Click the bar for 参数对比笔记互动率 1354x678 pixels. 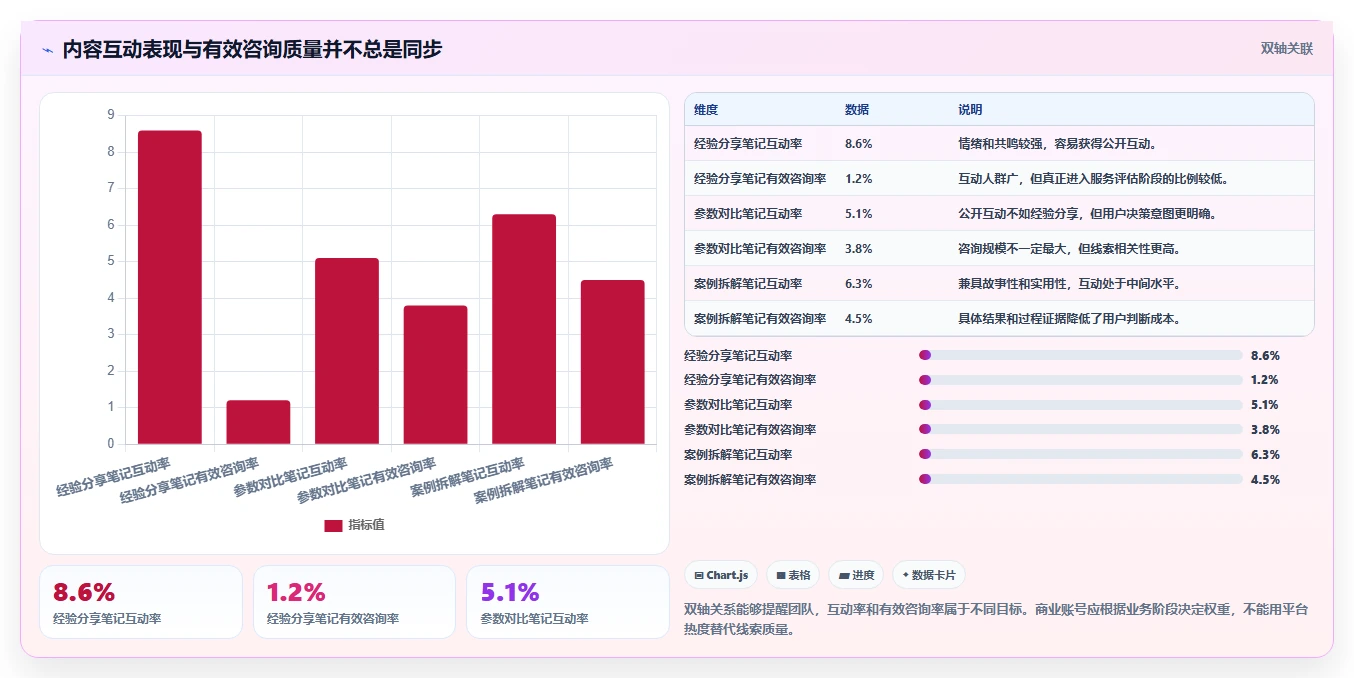pos(347,351)
